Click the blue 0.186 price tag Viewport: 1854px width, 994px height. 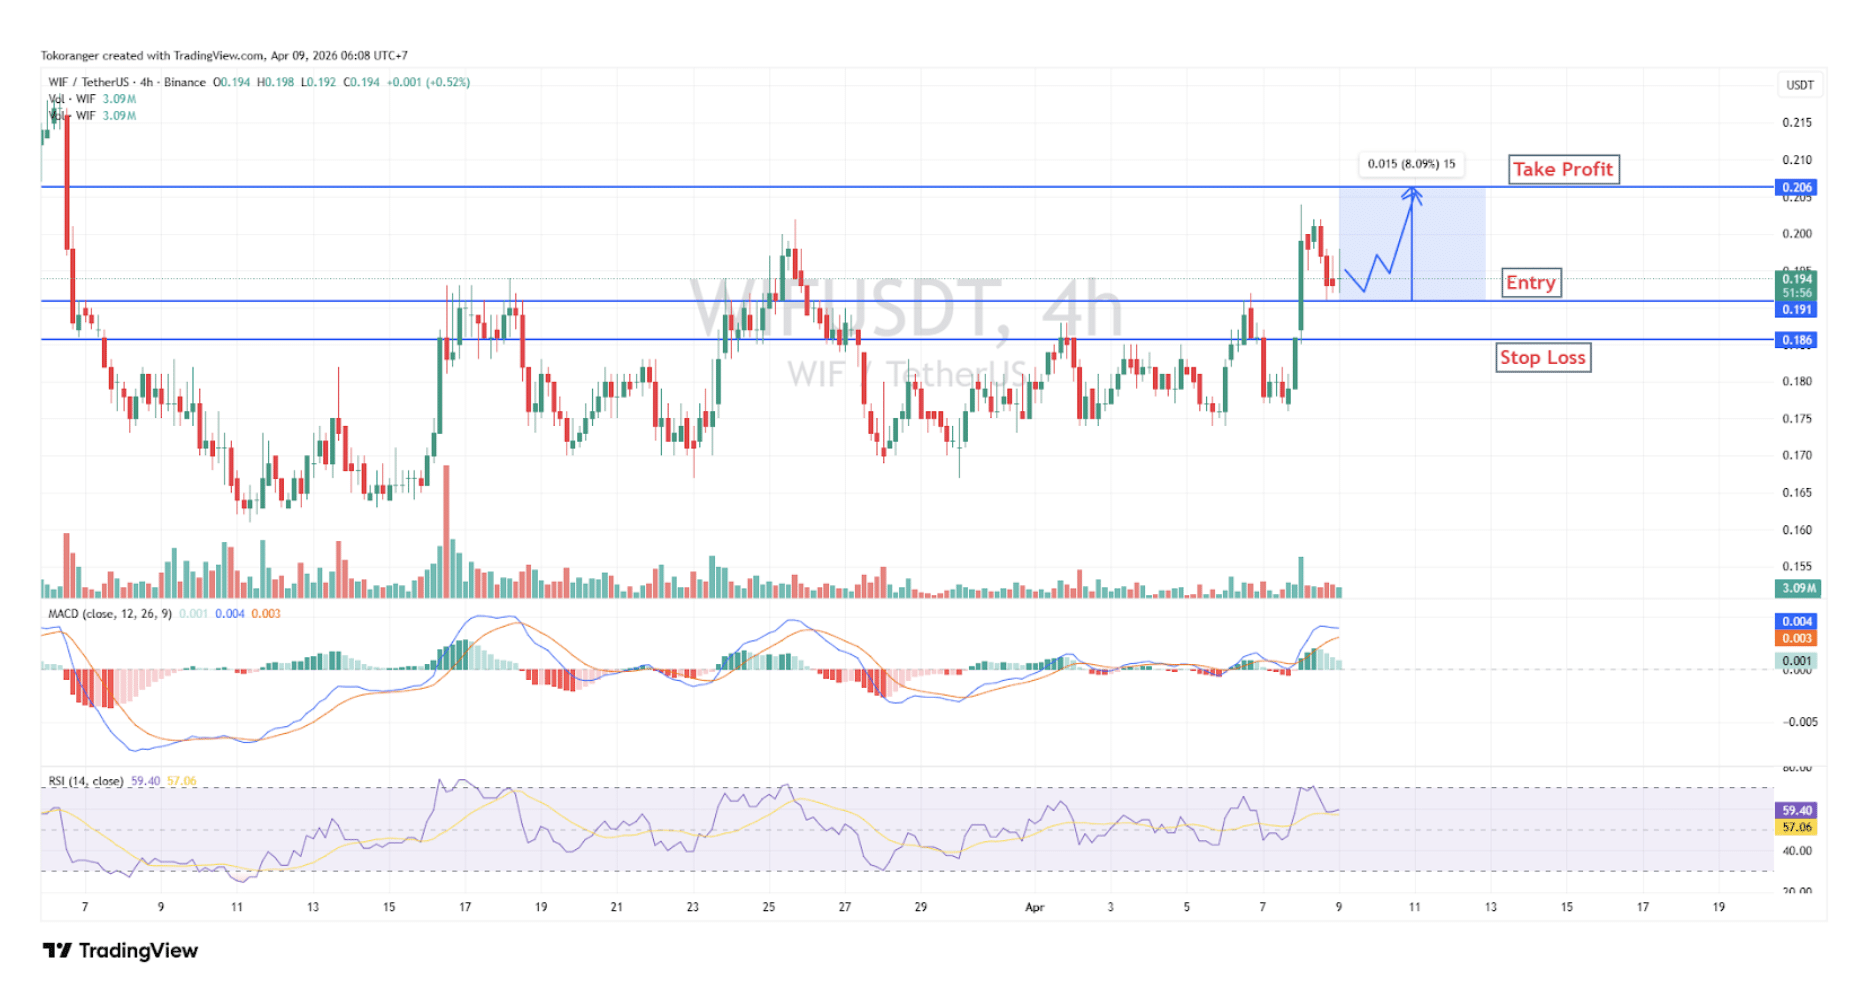(x=1796, y=340)
